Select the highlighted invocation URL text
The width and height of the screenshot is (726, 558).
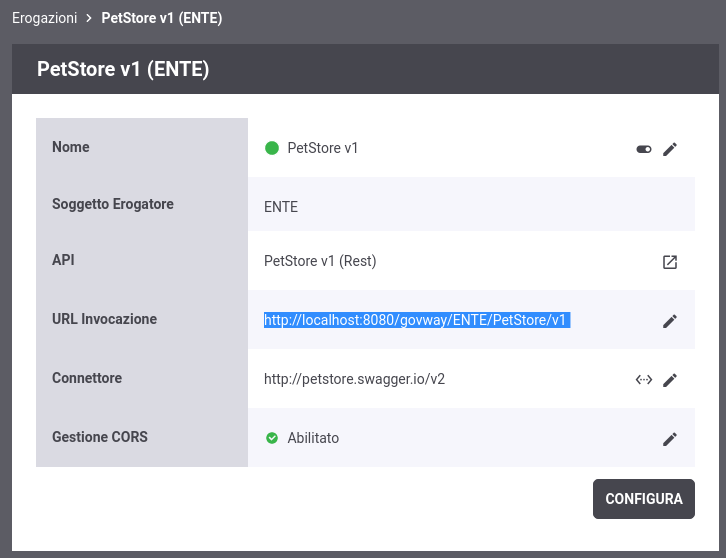click(x=417, y=320)
